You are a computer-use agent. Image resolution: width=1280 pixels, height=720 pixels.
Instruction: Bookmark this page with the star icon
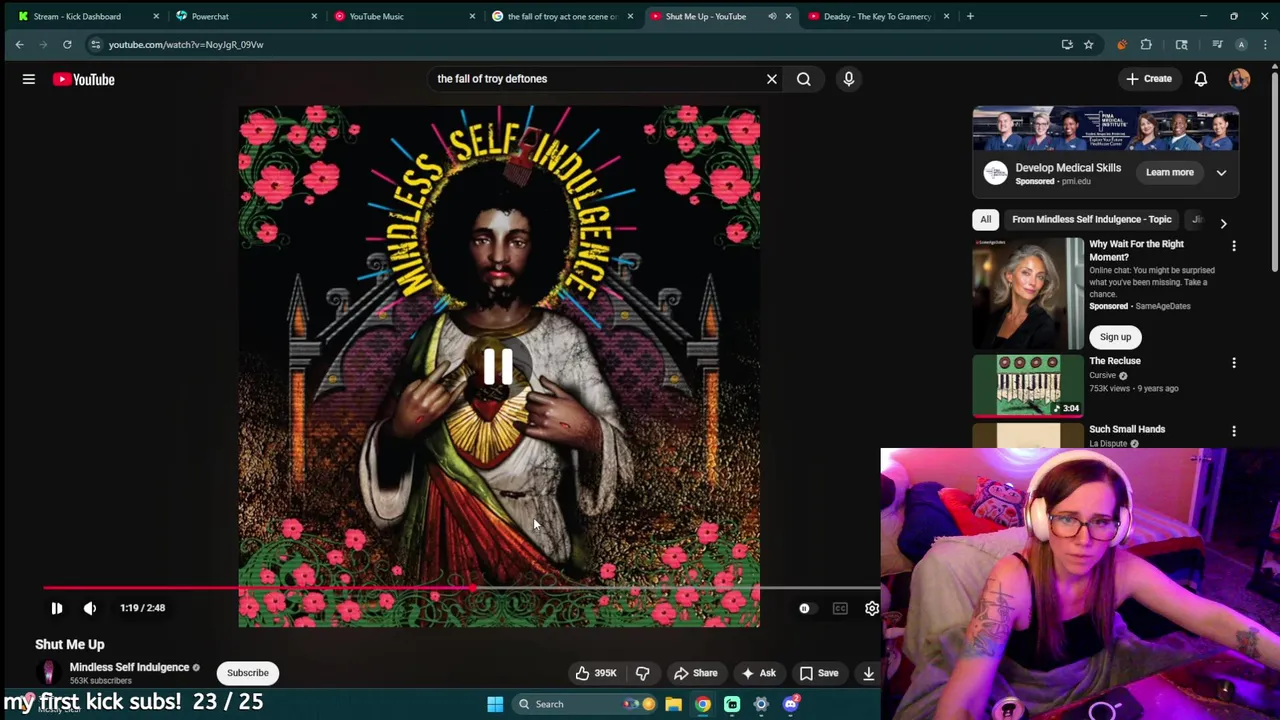point(1088,44)
